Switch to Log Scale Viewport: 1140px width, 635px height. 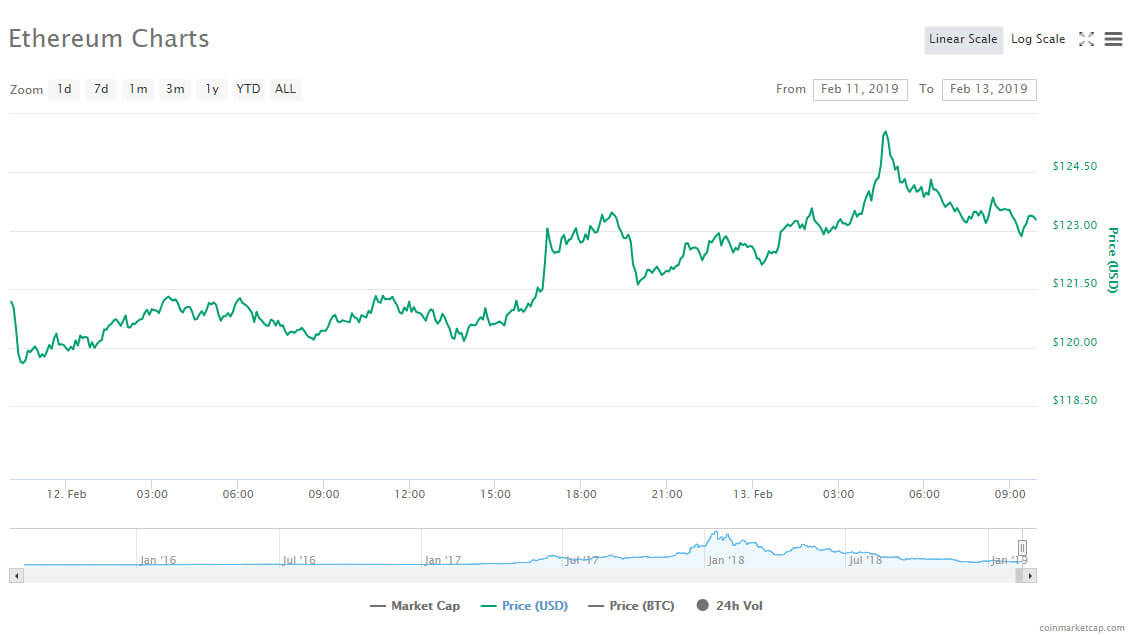pyautogui.click(x=1037, y=39)
